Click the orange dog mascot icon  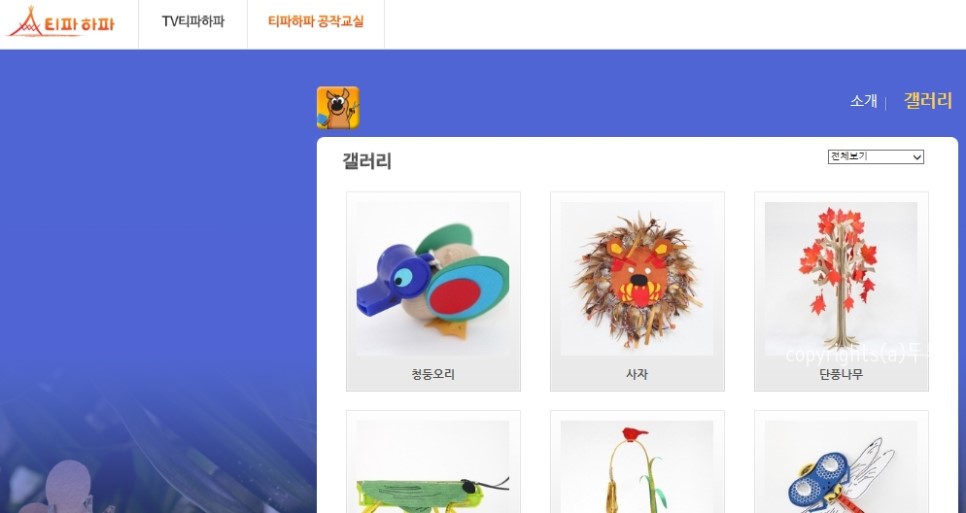click(338, 108)
